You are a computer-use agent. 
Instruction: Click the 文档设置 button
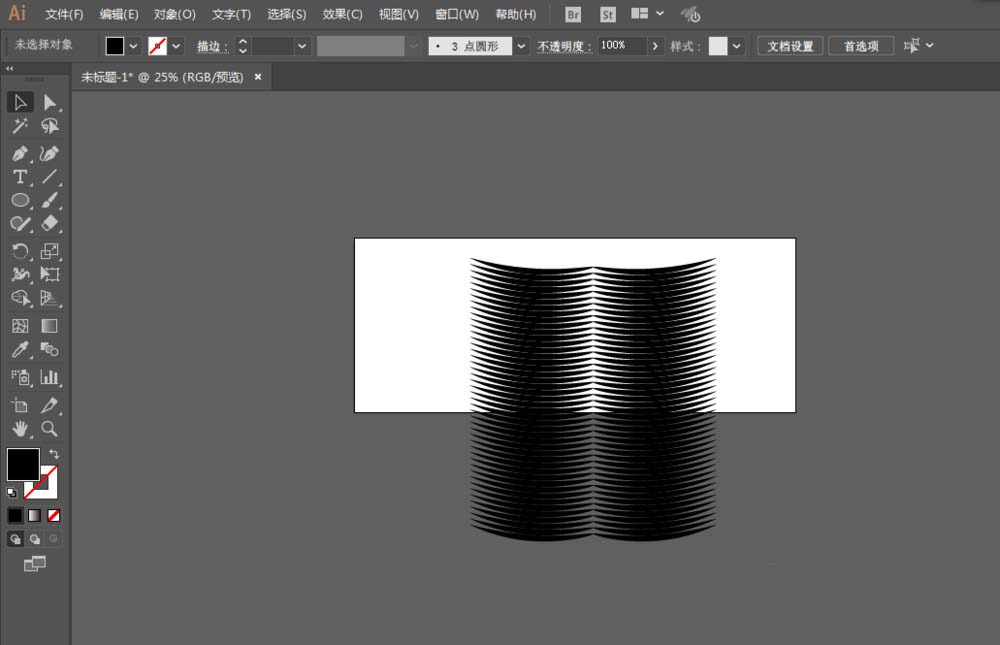pyautogui.click(x=789, y=46)
